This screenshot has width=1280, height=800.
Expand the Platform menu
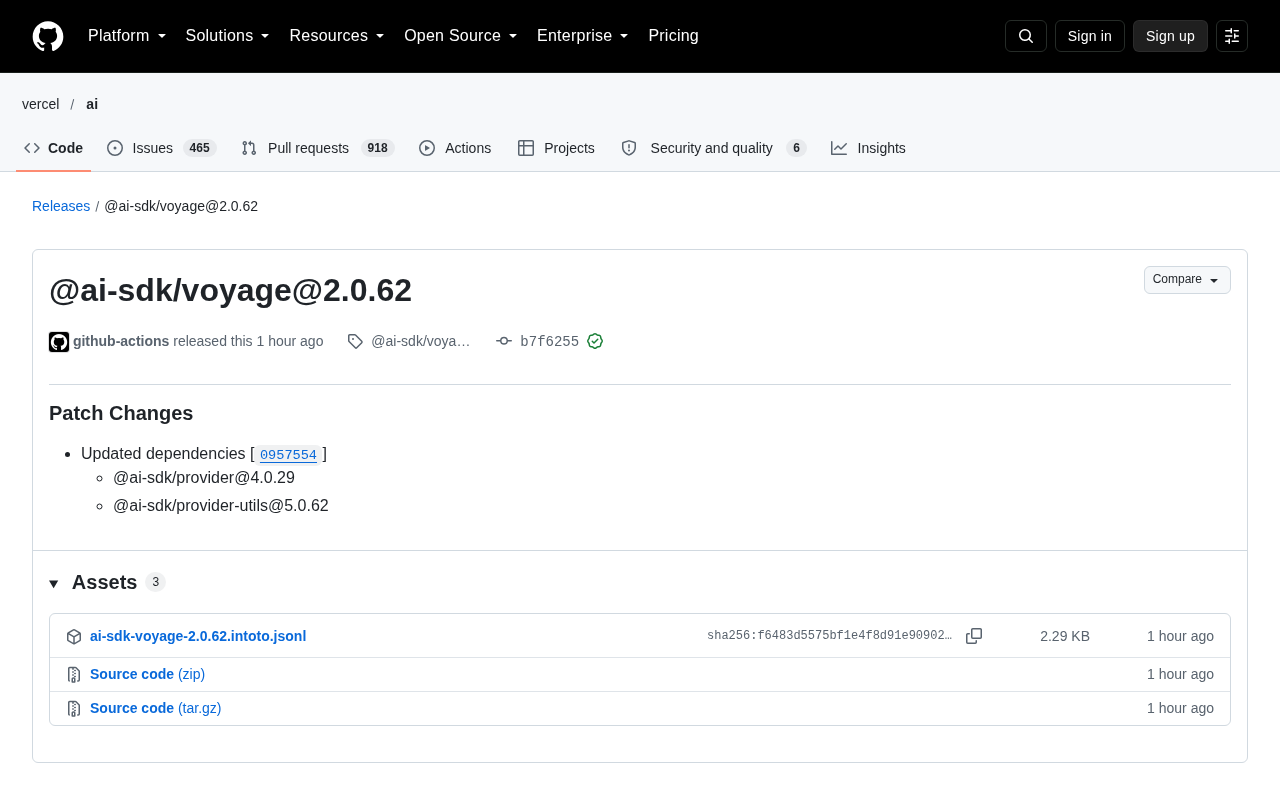127,36
